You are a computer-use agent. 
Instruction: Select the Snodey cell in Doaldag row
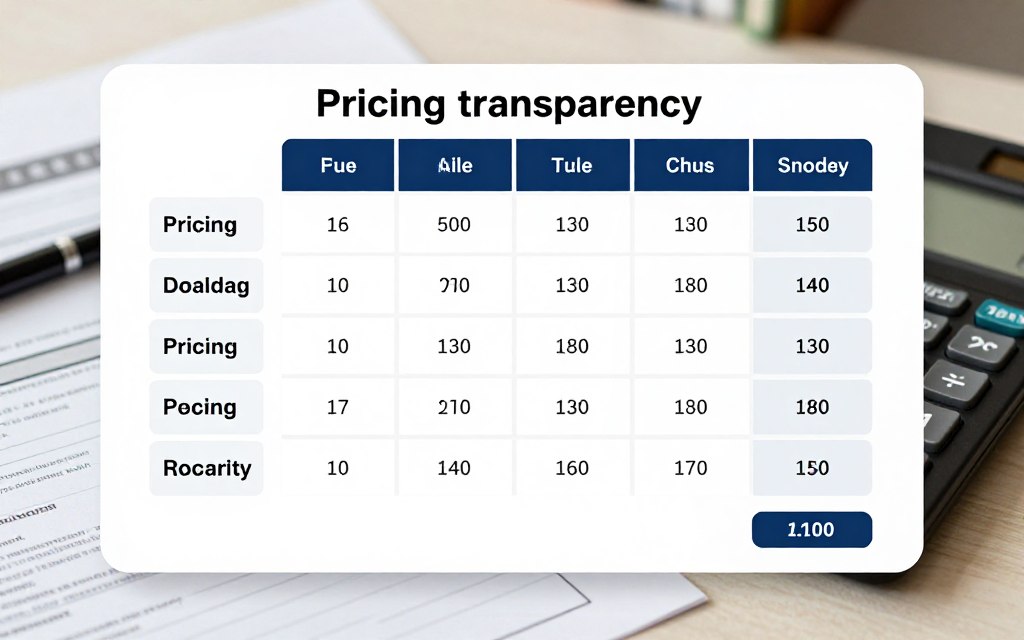point(812,286)
